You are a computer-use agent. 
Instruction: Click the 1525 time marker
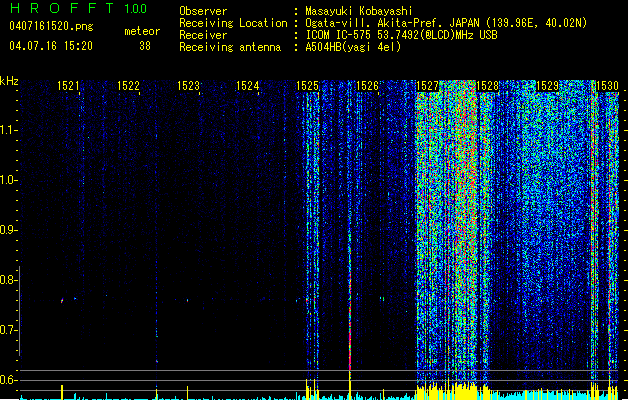pyautogui.click(x=307, y=86)
